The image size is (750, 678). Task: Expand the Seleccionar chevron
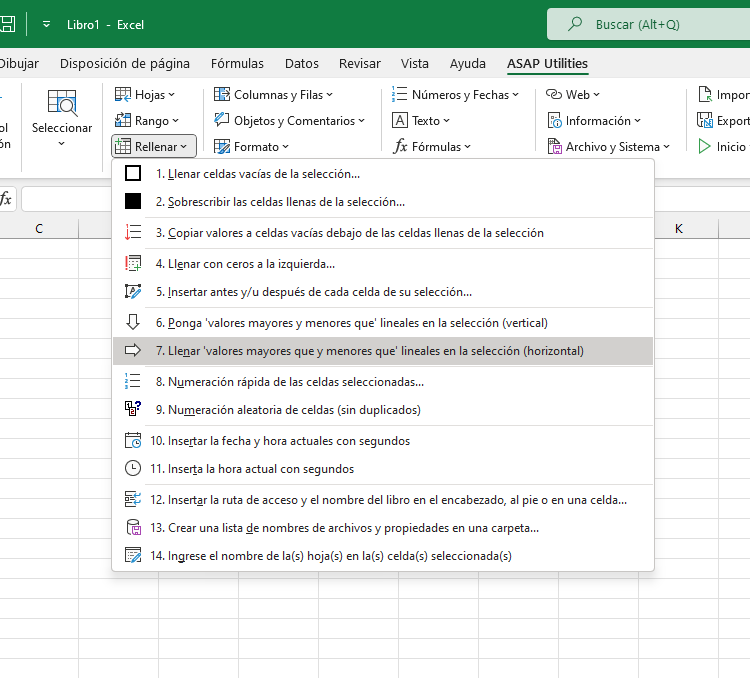(x=61, y=144)
